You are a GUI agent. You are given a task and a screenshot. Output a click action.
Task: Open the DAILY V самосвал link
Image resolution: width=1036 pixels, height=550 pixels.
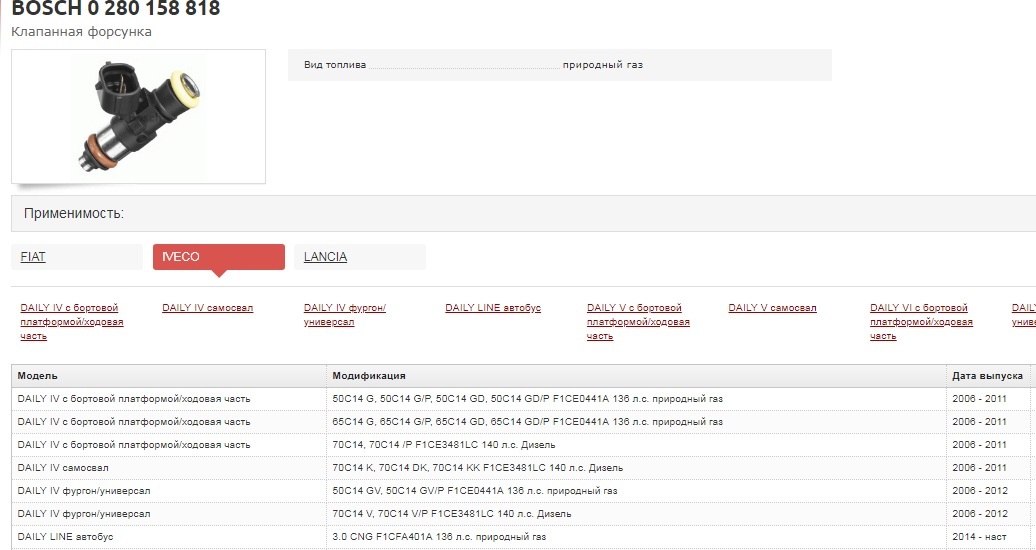[x=772, y=308]
